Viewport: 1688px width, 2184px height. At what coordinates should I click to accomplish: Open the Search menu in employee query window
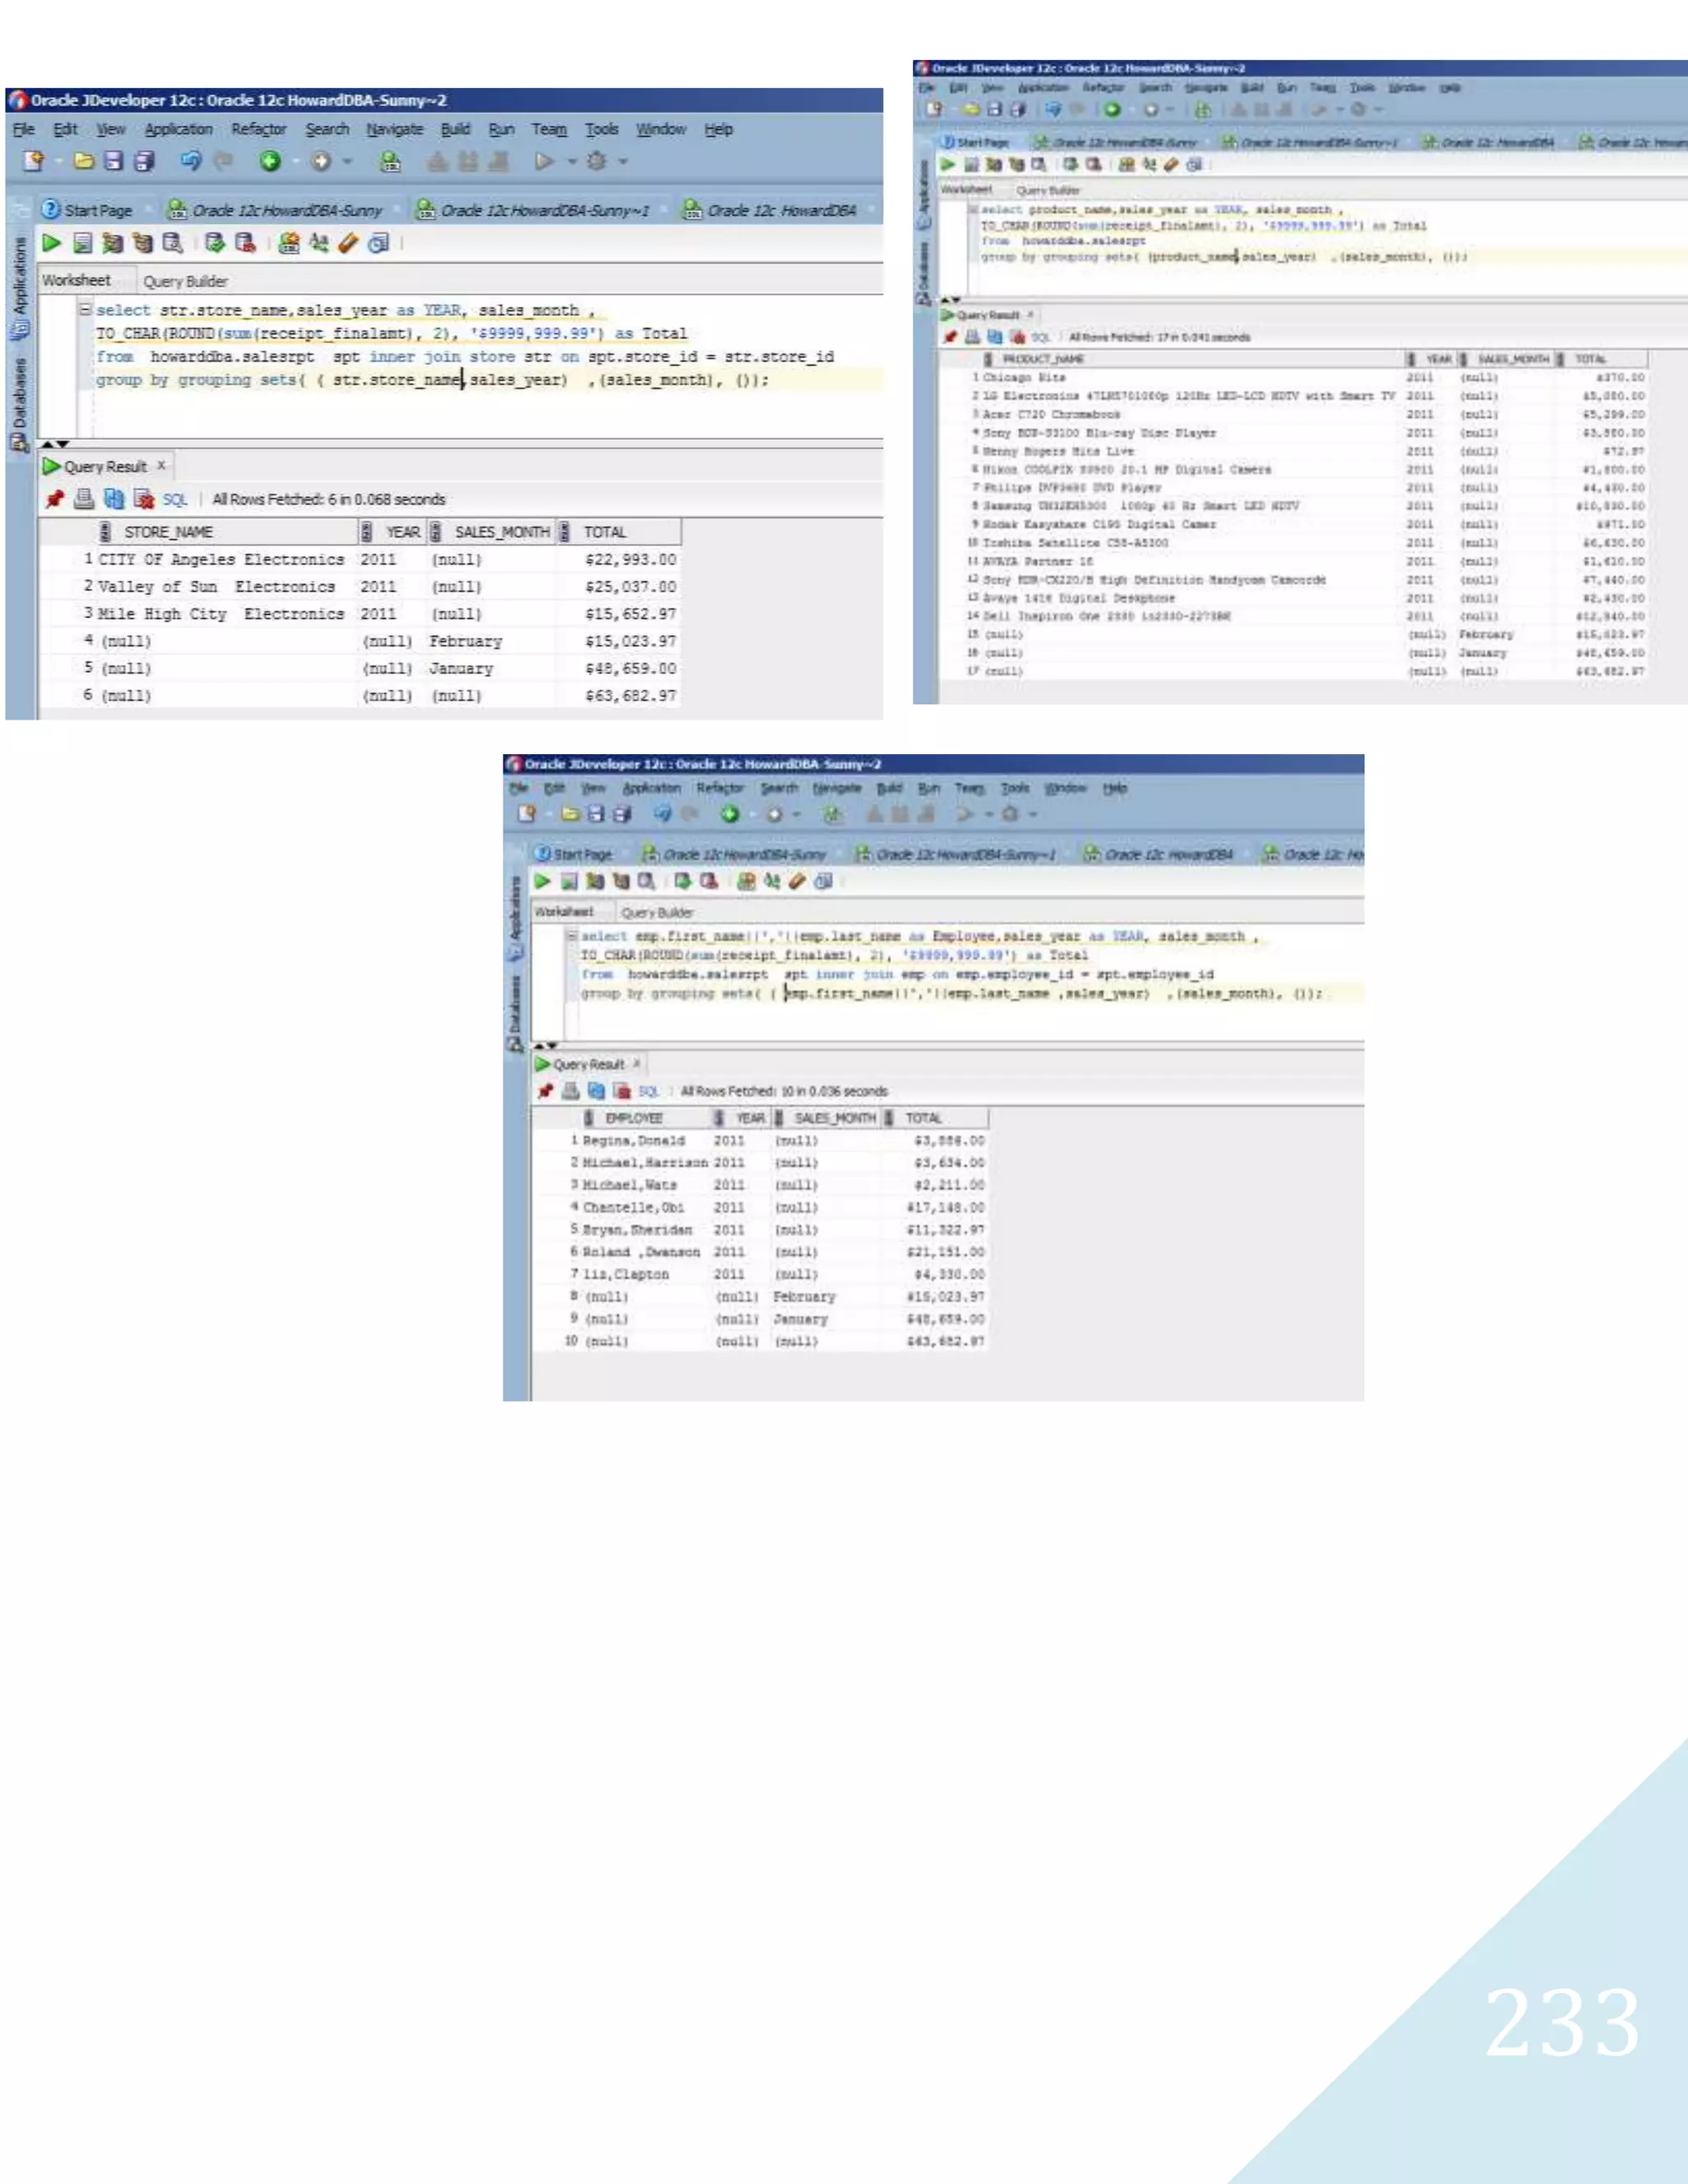[x=780, y=788]
